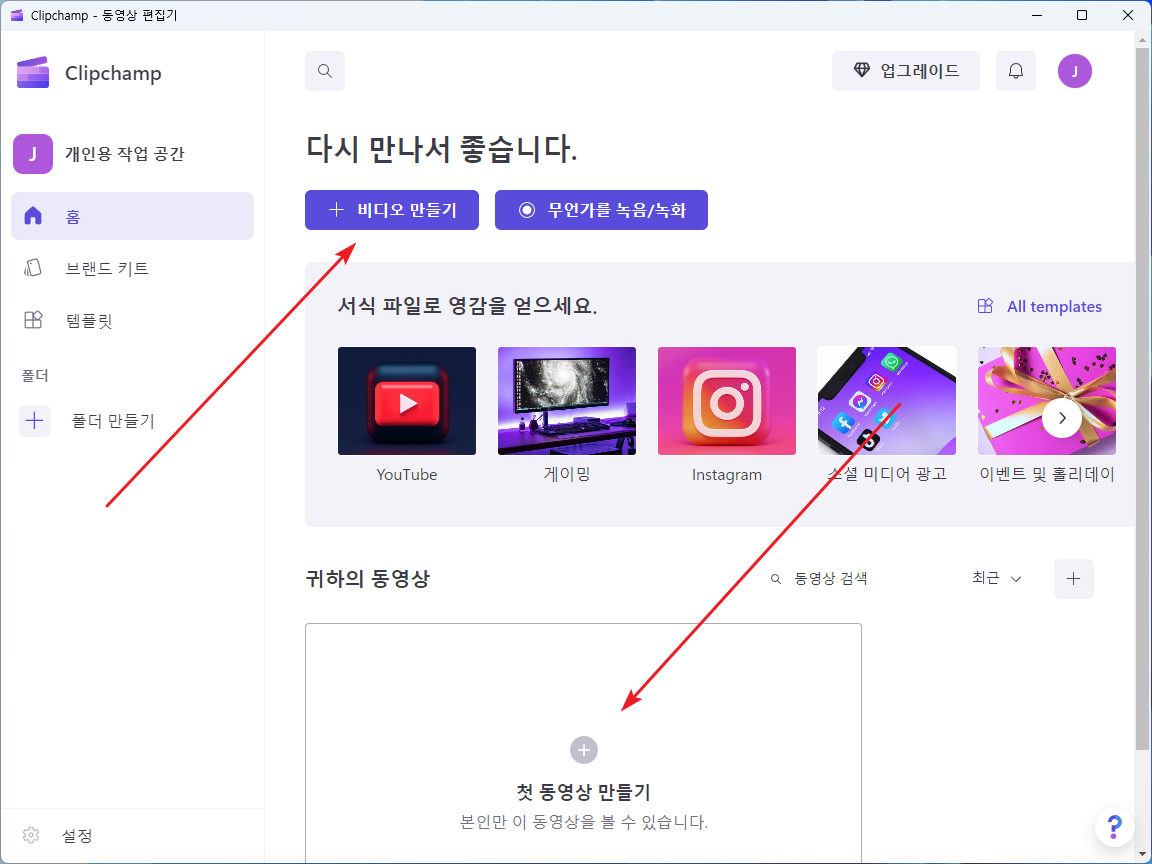Click the 무언가를 녹음/녹화 button
Screen dimensions: 1152x864
tap(601, 210)
